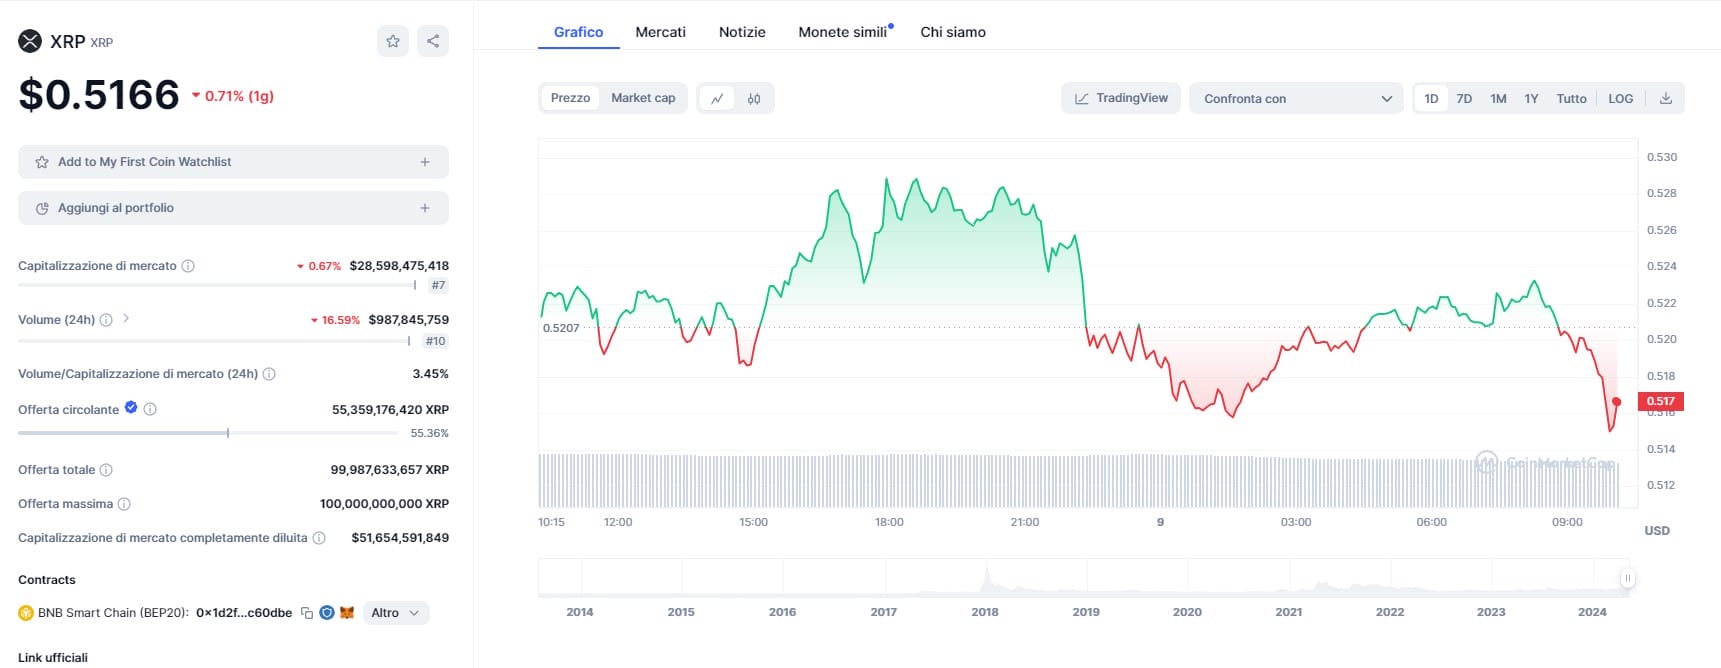This screenshot has height=668, width=1721.
Task: Toggle the LOG scale option
Action: [x=1620, y=98]
